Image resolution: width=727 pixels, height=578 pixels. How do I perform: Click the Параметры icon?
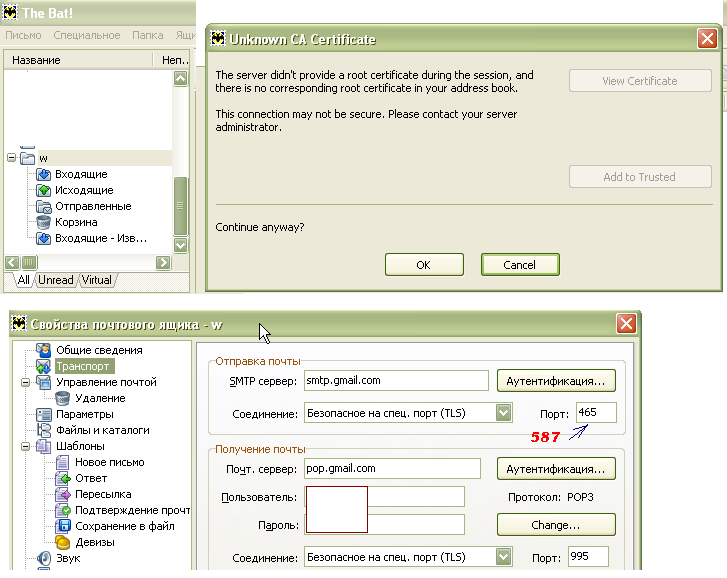pos(44,414)
